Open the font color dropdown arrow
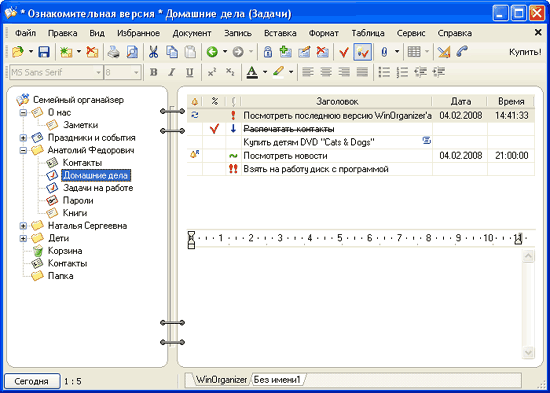This screenshot has width=550, height=393. tap(265, 72)
